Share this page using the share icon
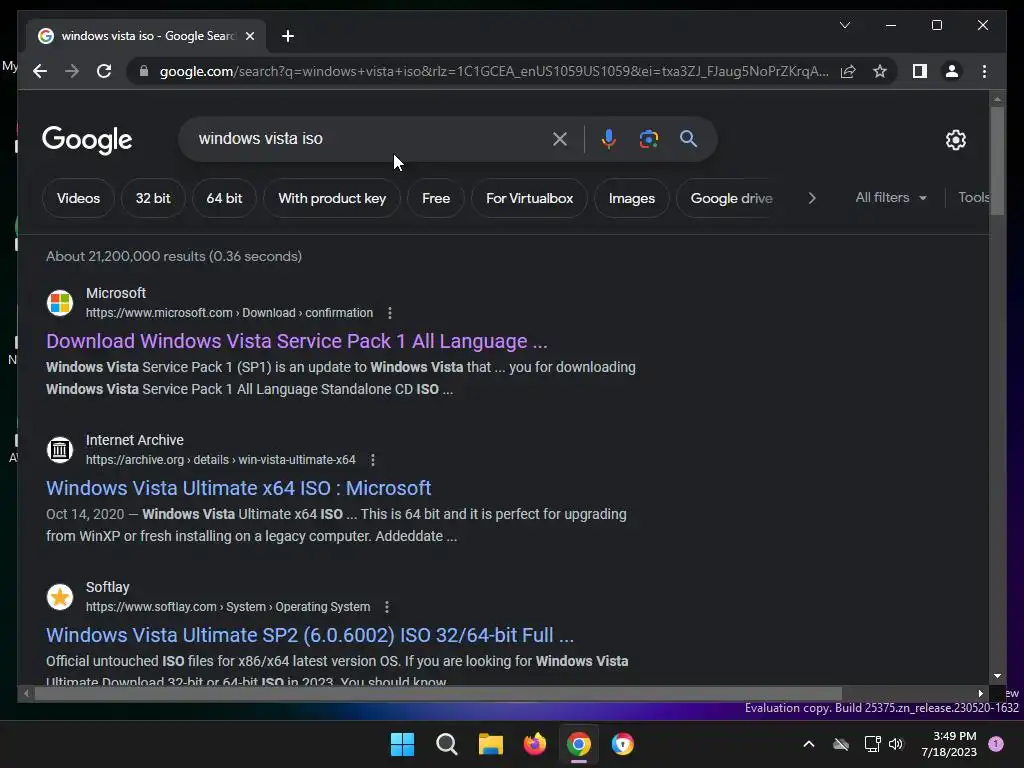This screenshot has height=768, width=1024. point(848,71)
